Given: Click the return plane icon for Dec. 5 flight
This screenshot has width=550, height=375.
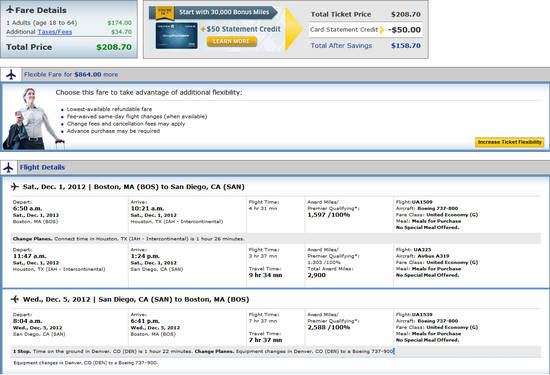Looking at the screenshot, I should point(15,299).
